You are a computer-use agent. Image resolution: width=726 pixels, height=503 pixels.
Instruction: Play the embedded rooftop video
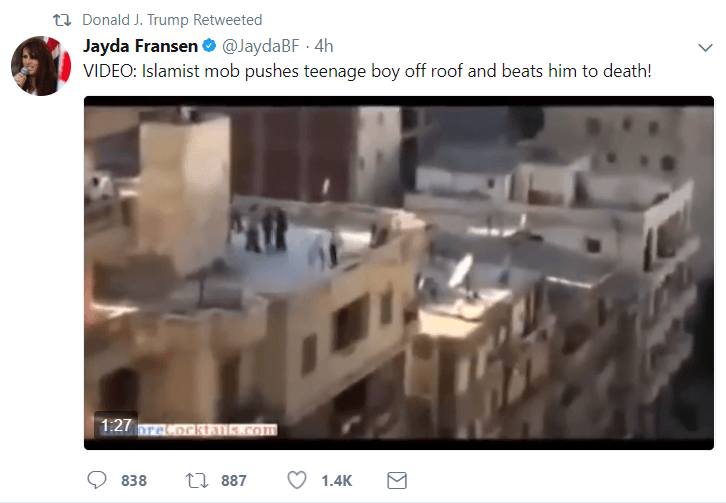[399, 273]
